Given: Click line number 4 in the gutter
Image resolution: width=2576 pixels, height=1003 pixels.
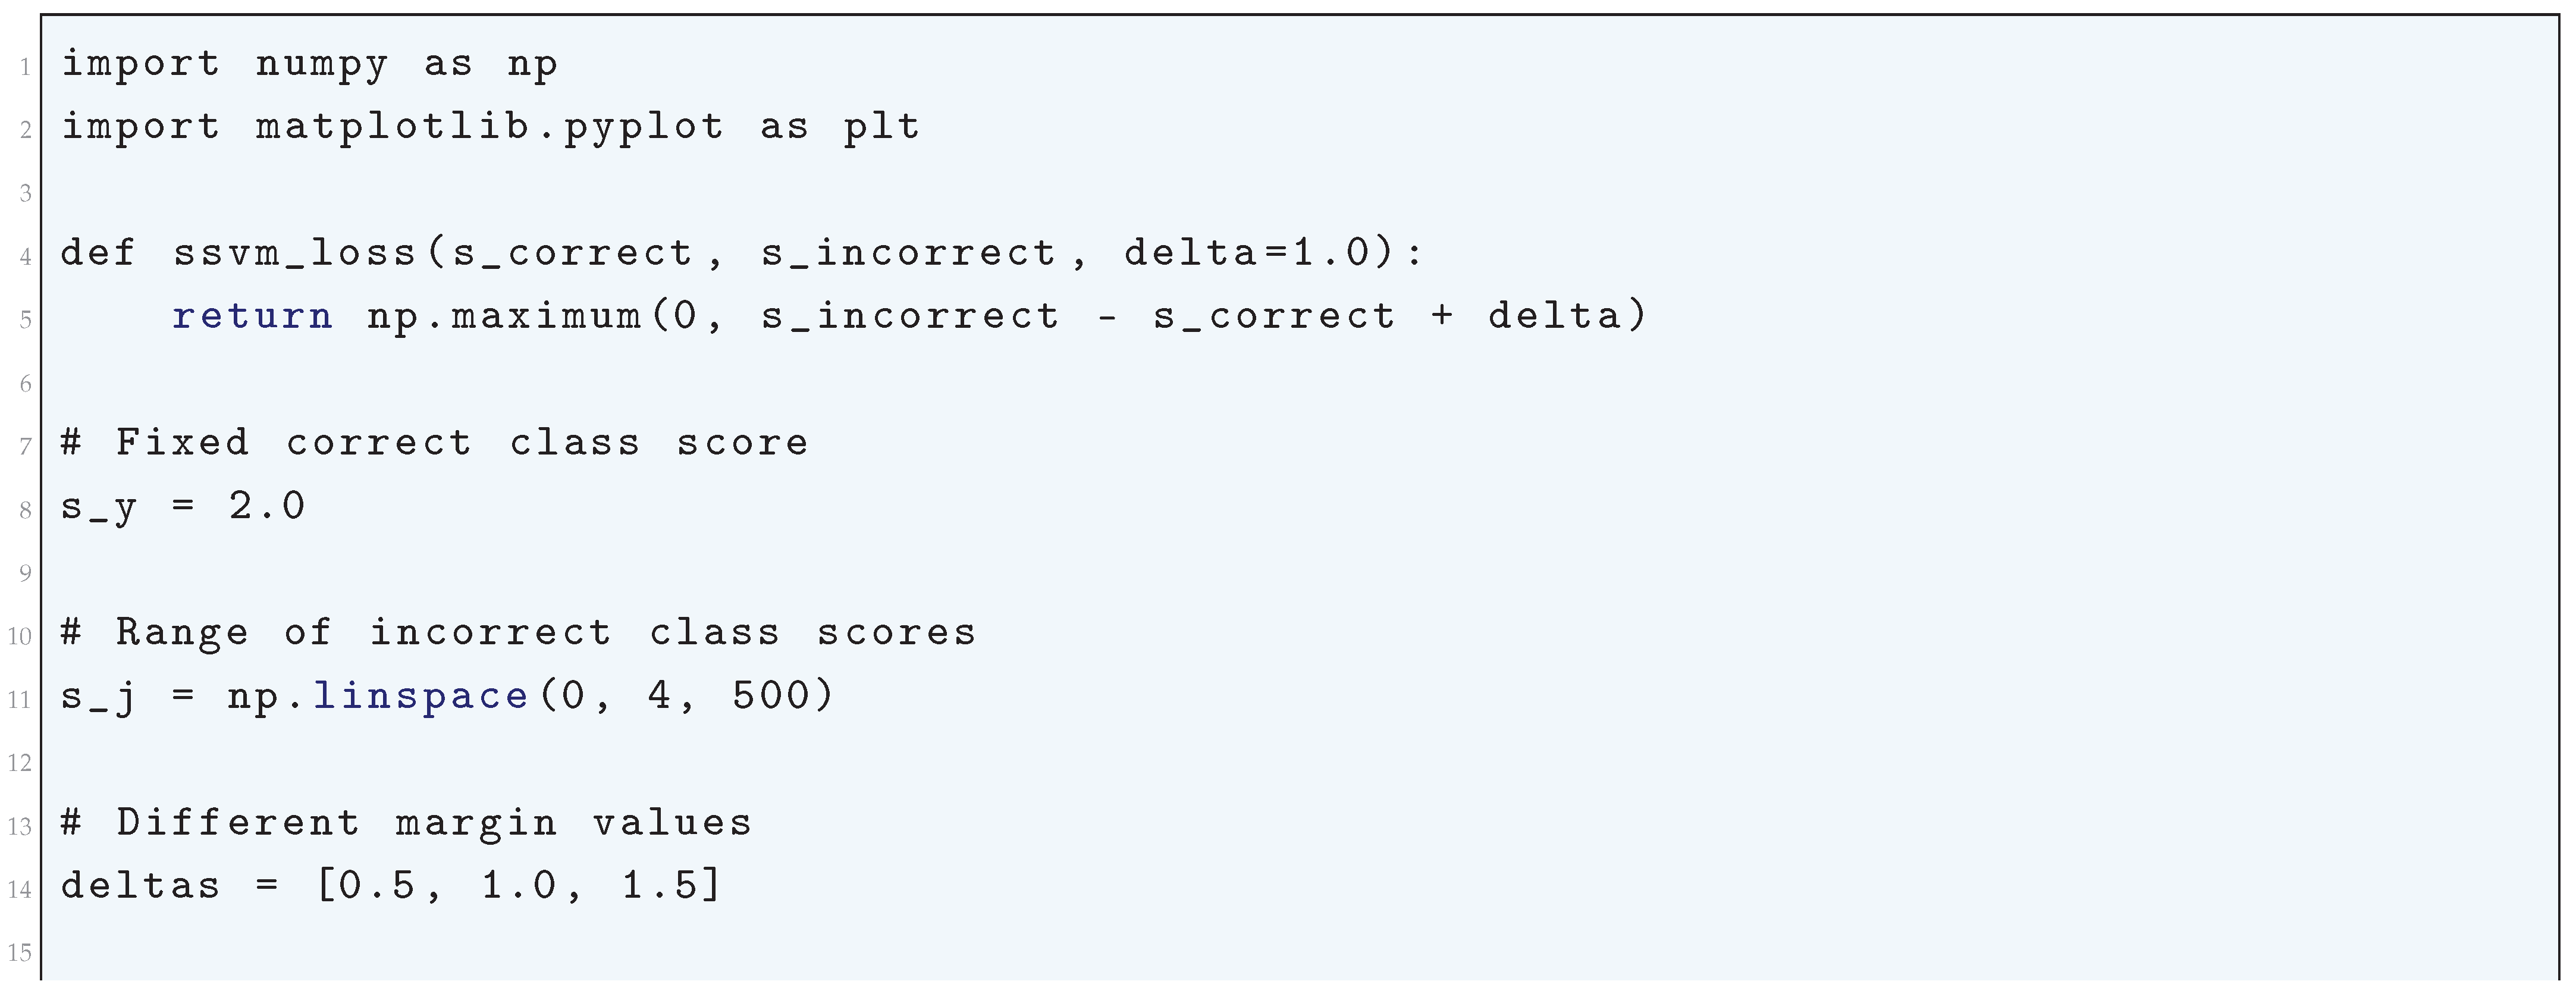Looking at the screenshot, I should point(25,258).
